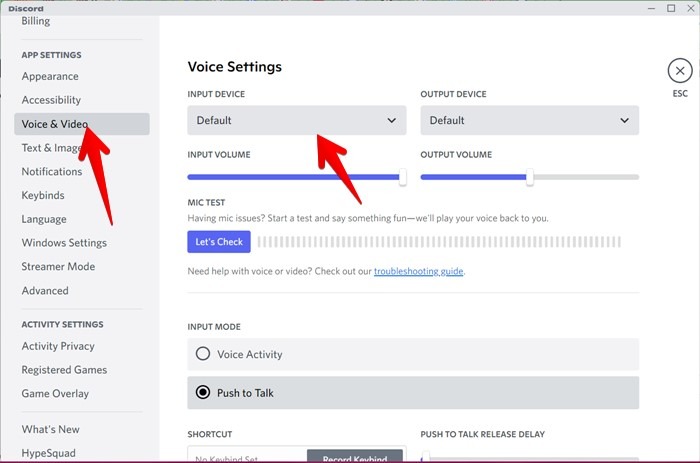Click the shortcut keybind input field
Viewport: 700px width, 463px height.
click(247, 455)
